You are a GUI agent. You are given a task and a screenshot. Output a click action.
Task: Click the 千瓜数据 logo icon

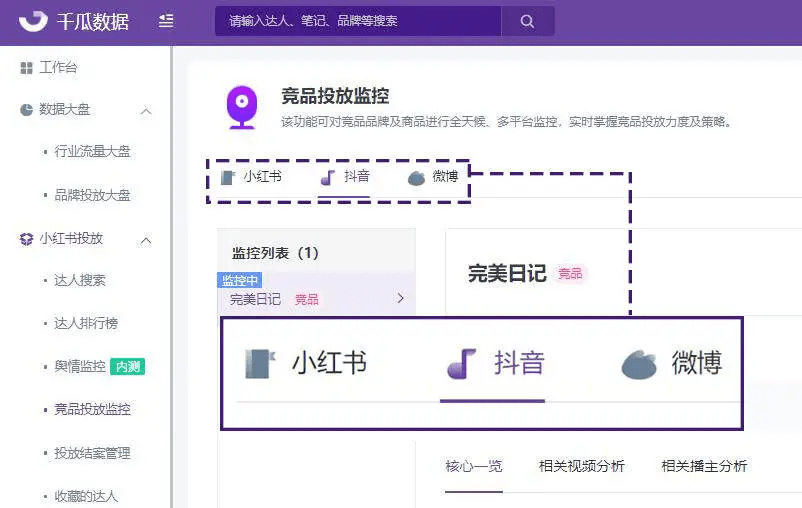tap(33, 21)
